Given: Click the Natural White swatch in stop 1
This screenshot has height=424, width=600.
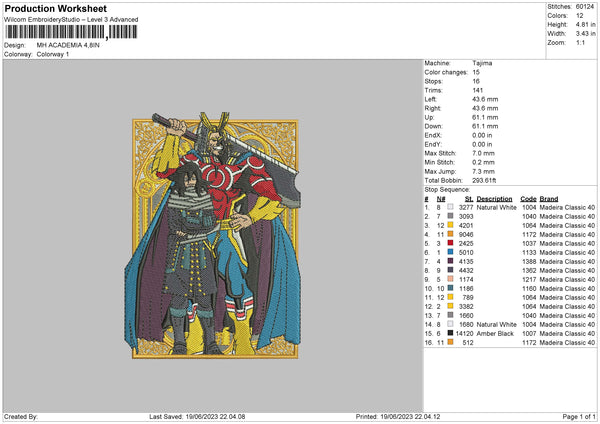Looking at the screenshot, I should tap(452, 207).
